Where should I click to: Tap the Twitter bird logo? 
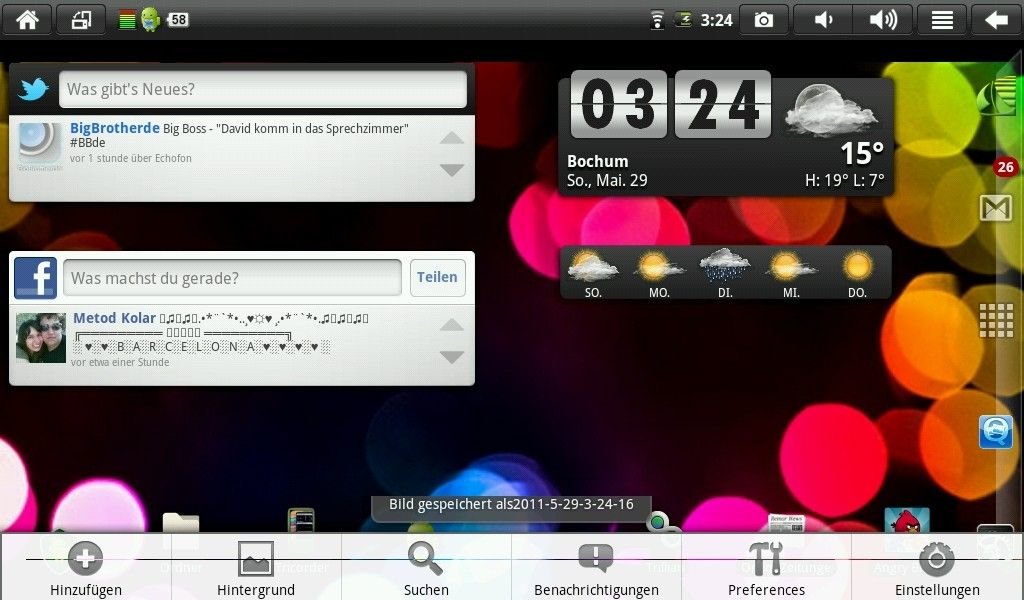(x=33, y=89)
